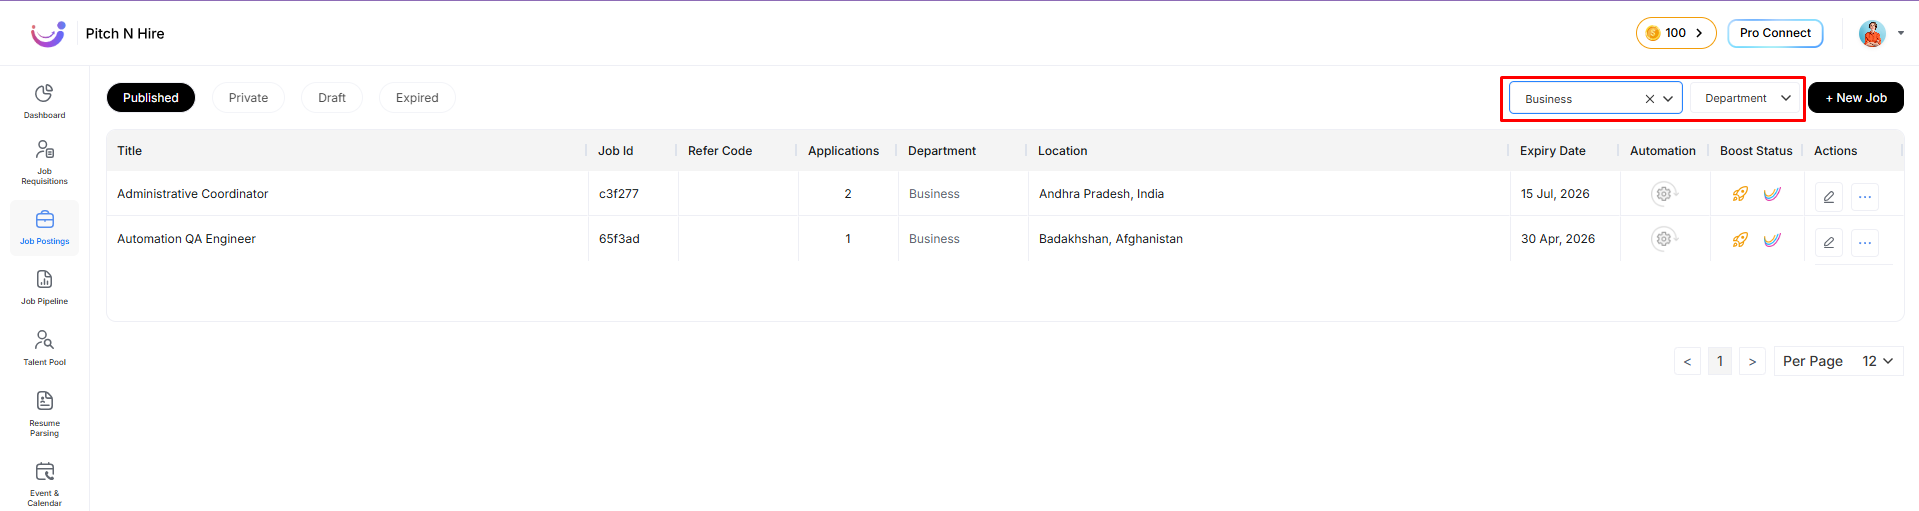This screenshot has width=1919, height=511.
Task: Click job id 65f3ad
Action: [619, 239]
